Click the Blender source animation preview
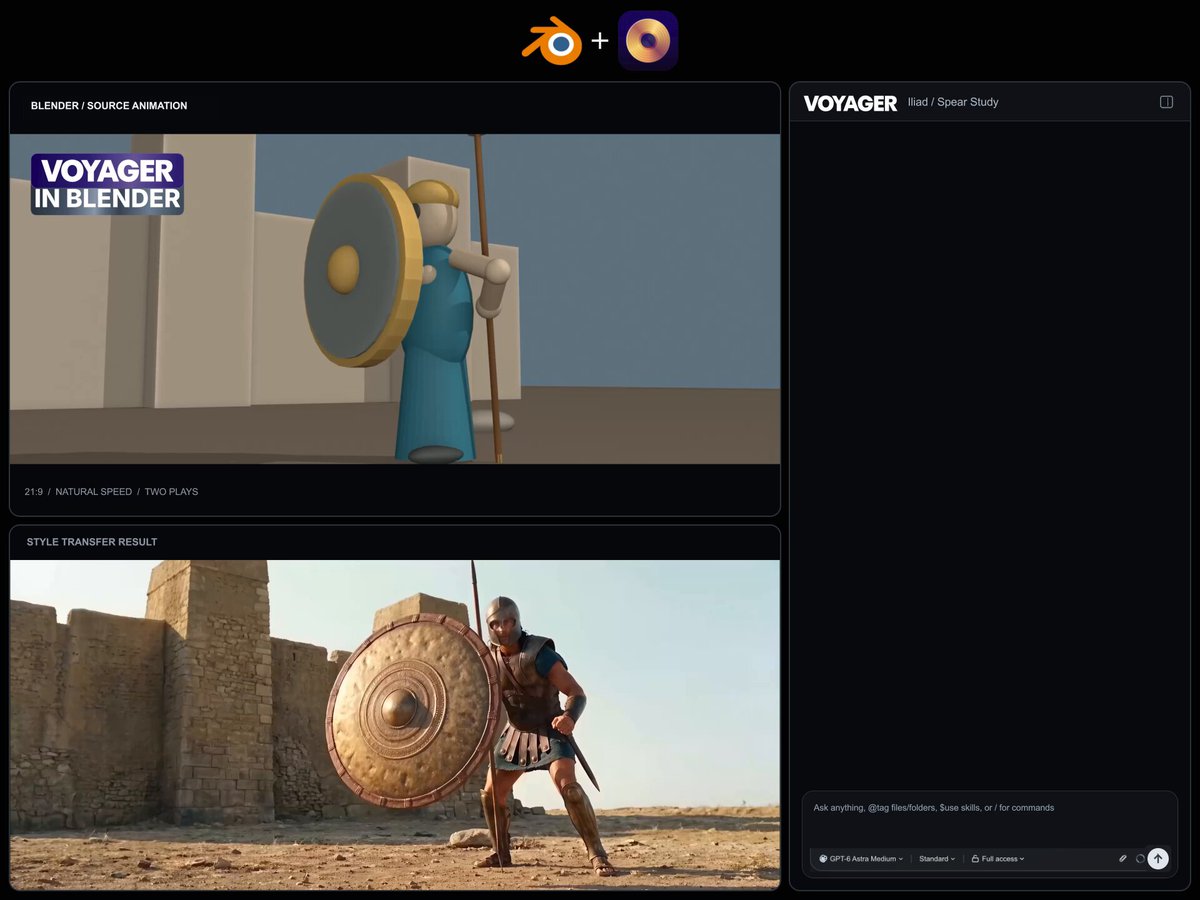Screen dimensions: 1200x900 click(395, 299)
